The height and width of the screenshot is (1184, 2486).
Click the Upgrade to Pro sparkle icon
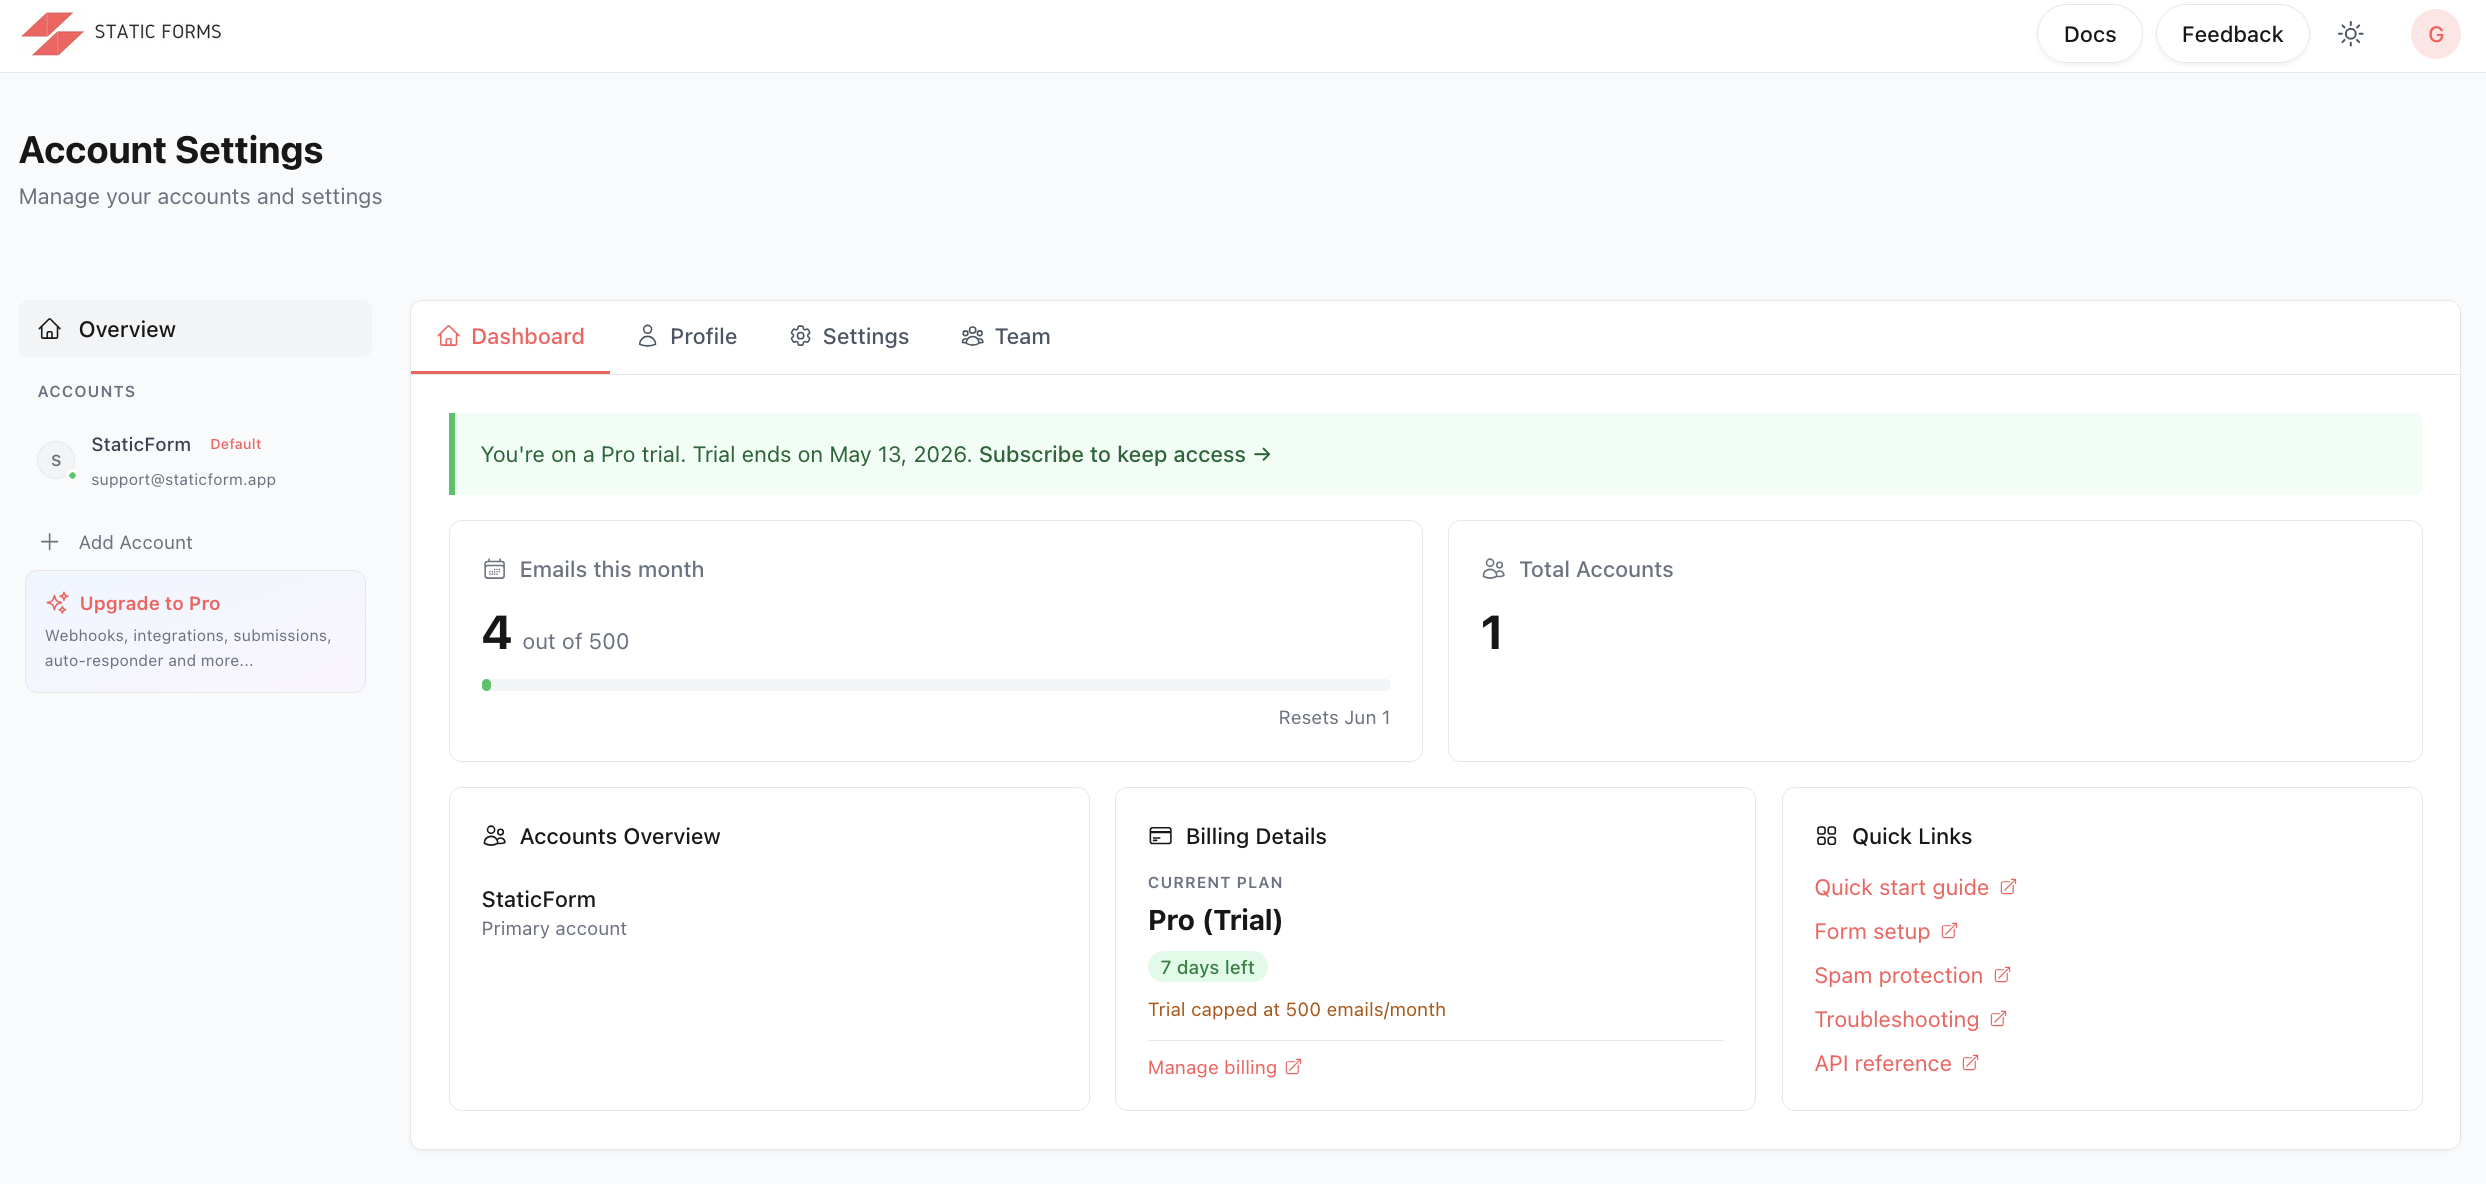coord(57,603)
